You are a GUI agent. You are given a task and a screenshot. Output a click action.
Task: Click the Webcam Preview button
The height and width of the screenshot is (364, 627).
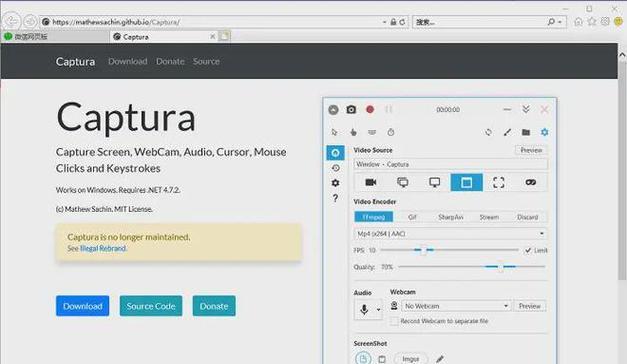click(529, 306)
